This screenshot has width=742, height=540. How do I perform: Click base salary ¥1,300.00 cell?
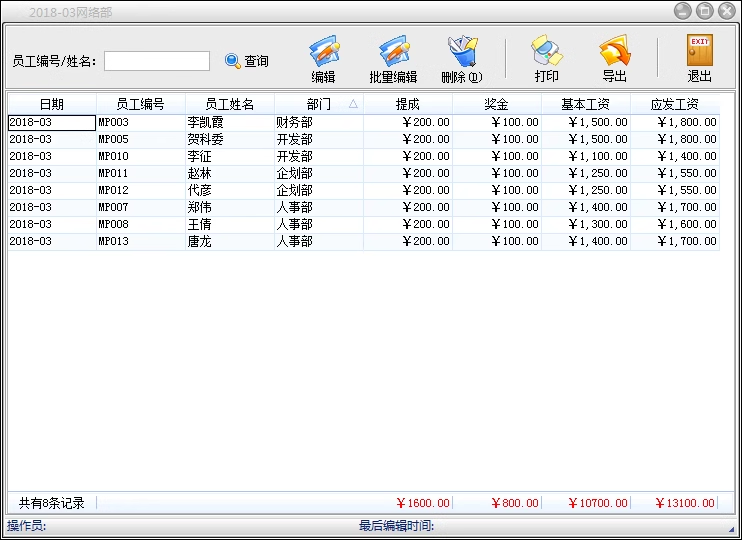click(586, 225)
